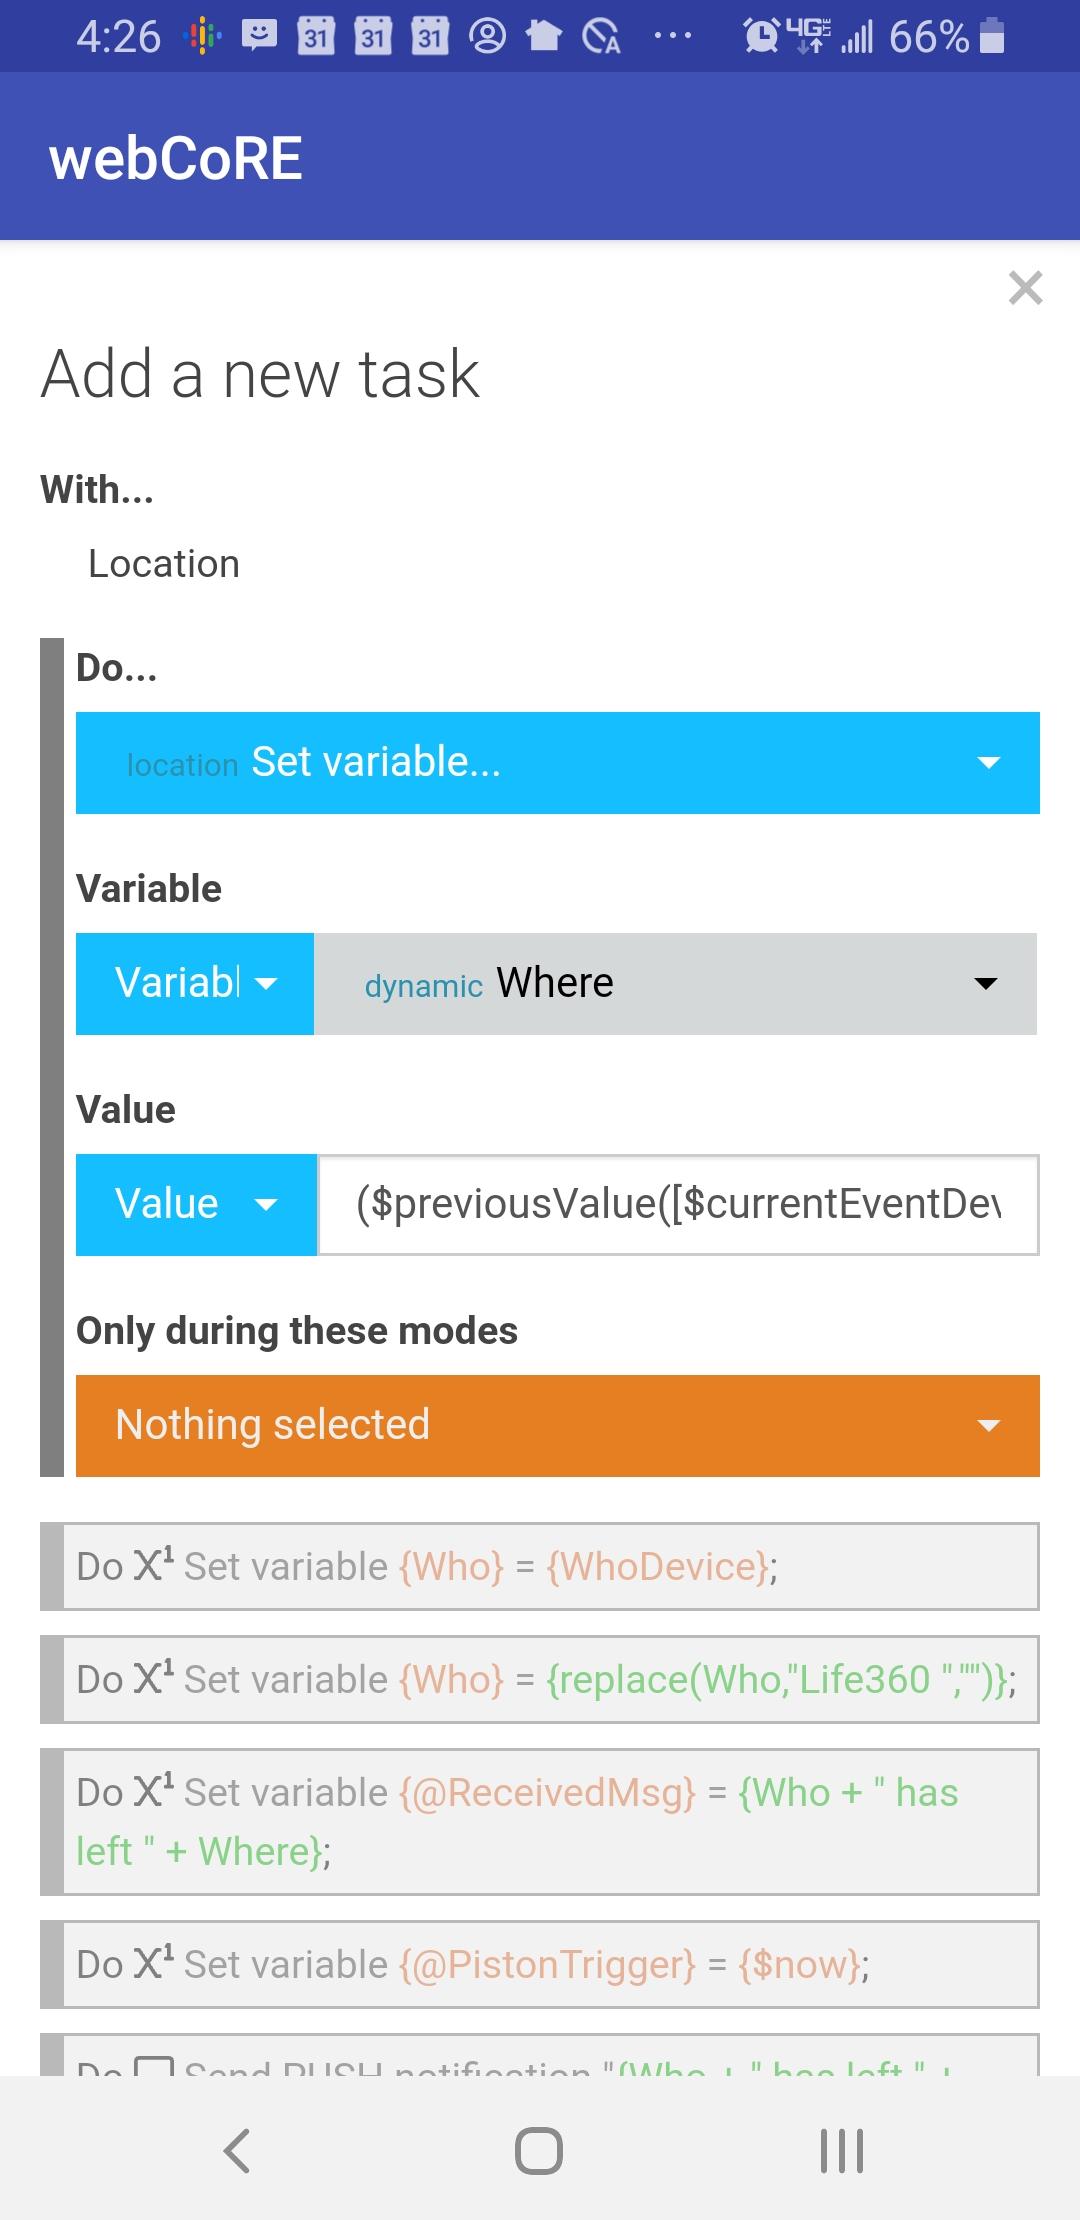Change the Variable operand type dropdown
Viewport: 1080px width, 2220px height.
coord(195,984)
